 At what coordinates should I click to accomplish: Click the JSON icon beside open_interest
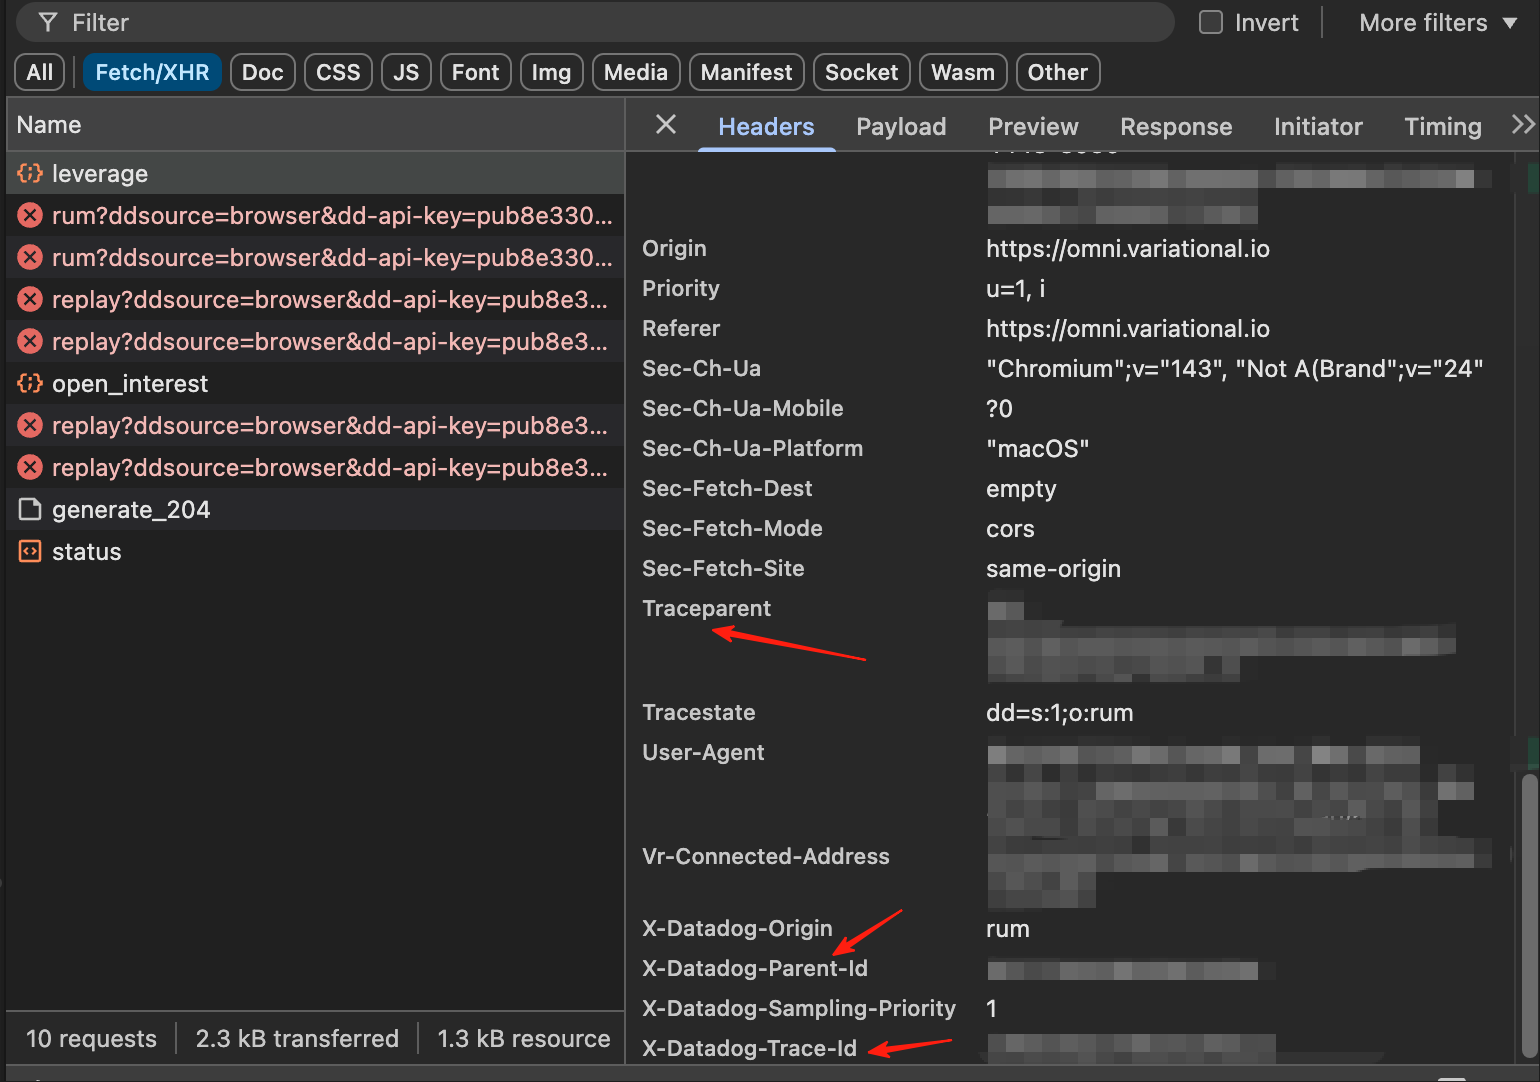30,383
